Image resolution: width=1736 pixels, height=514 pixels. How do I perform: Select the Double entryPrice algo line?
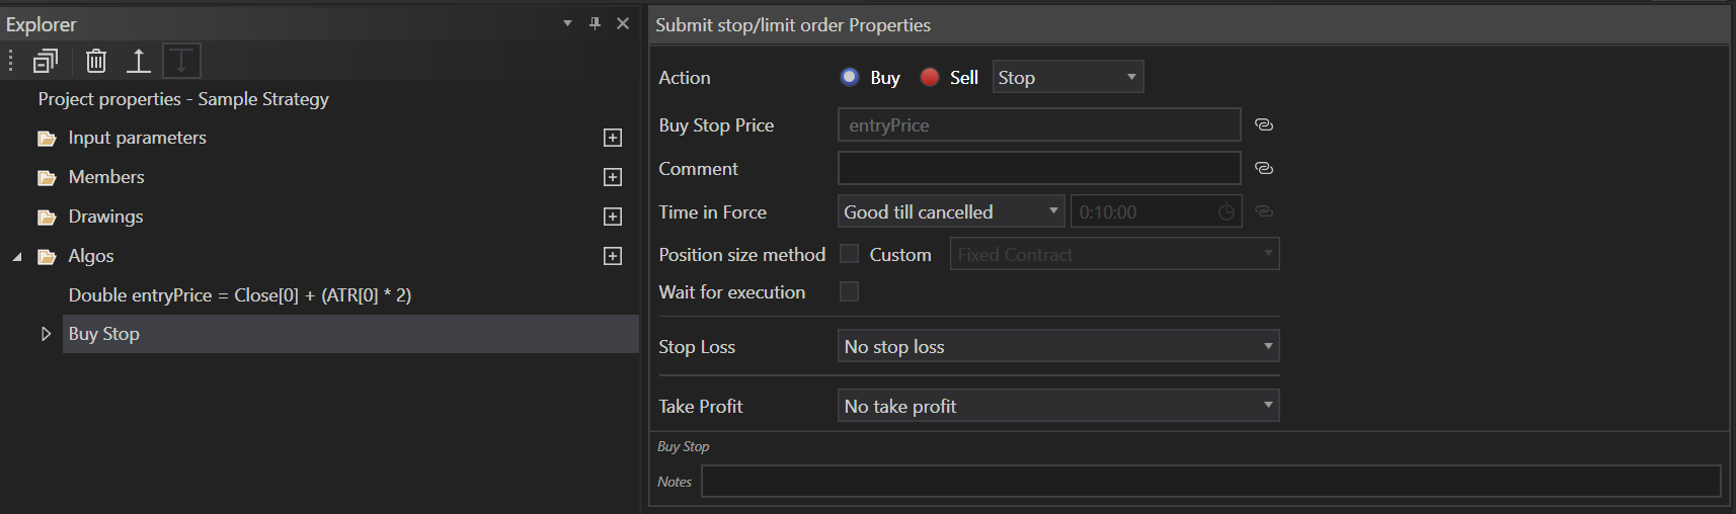pos(240,295)
